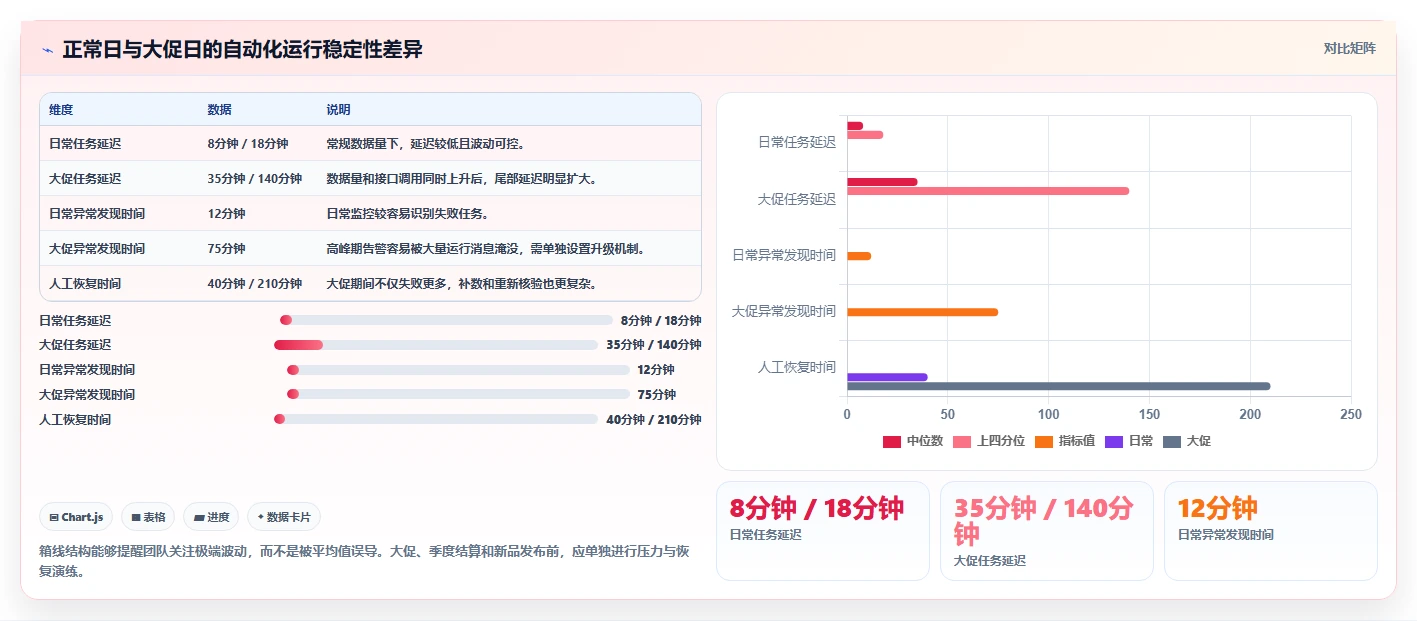
Task: Click the 大促任务延迟 progress bar
Action: coord(436,345)
